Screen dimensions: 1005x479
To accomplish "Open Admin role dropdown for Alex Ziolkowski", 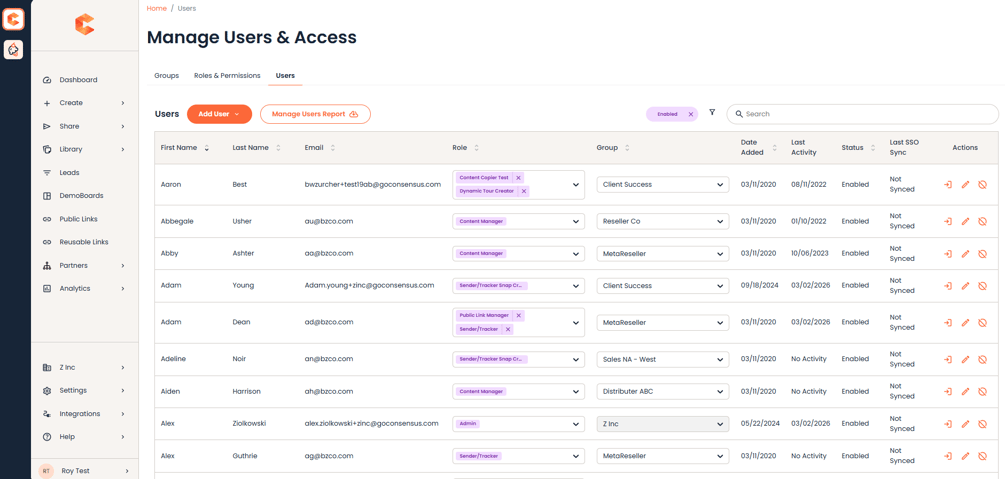I will (x=519, y=424).
